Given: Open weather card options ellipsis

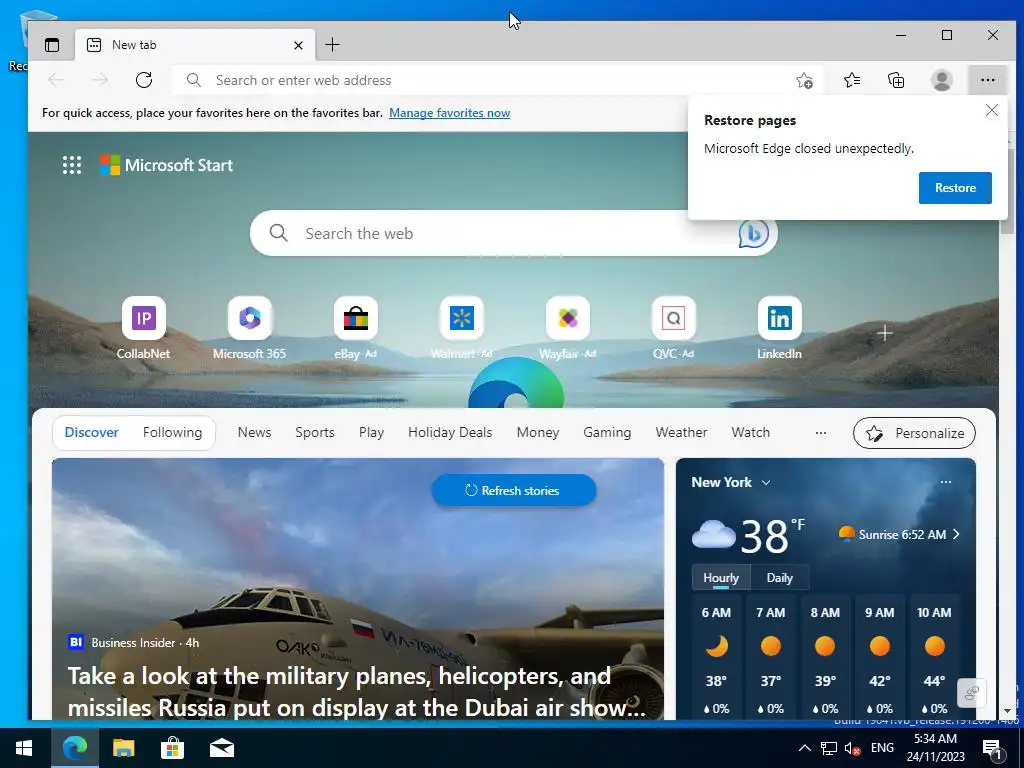Looking at the screenshot, I should click(x=946, y=482).
